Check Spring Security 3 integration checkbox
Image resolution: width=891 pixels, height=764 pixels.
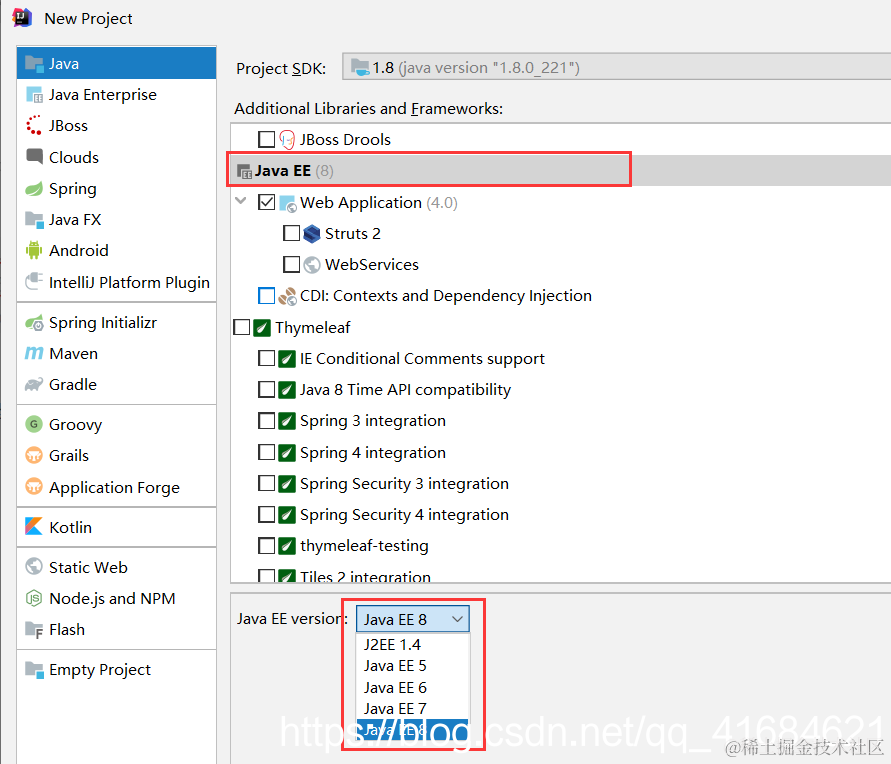(267, 483)
